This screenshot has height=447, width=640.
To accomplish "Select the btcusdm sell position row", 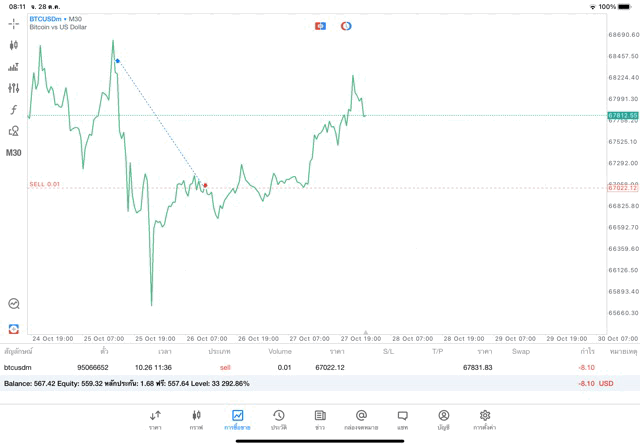I will (300, 367).
